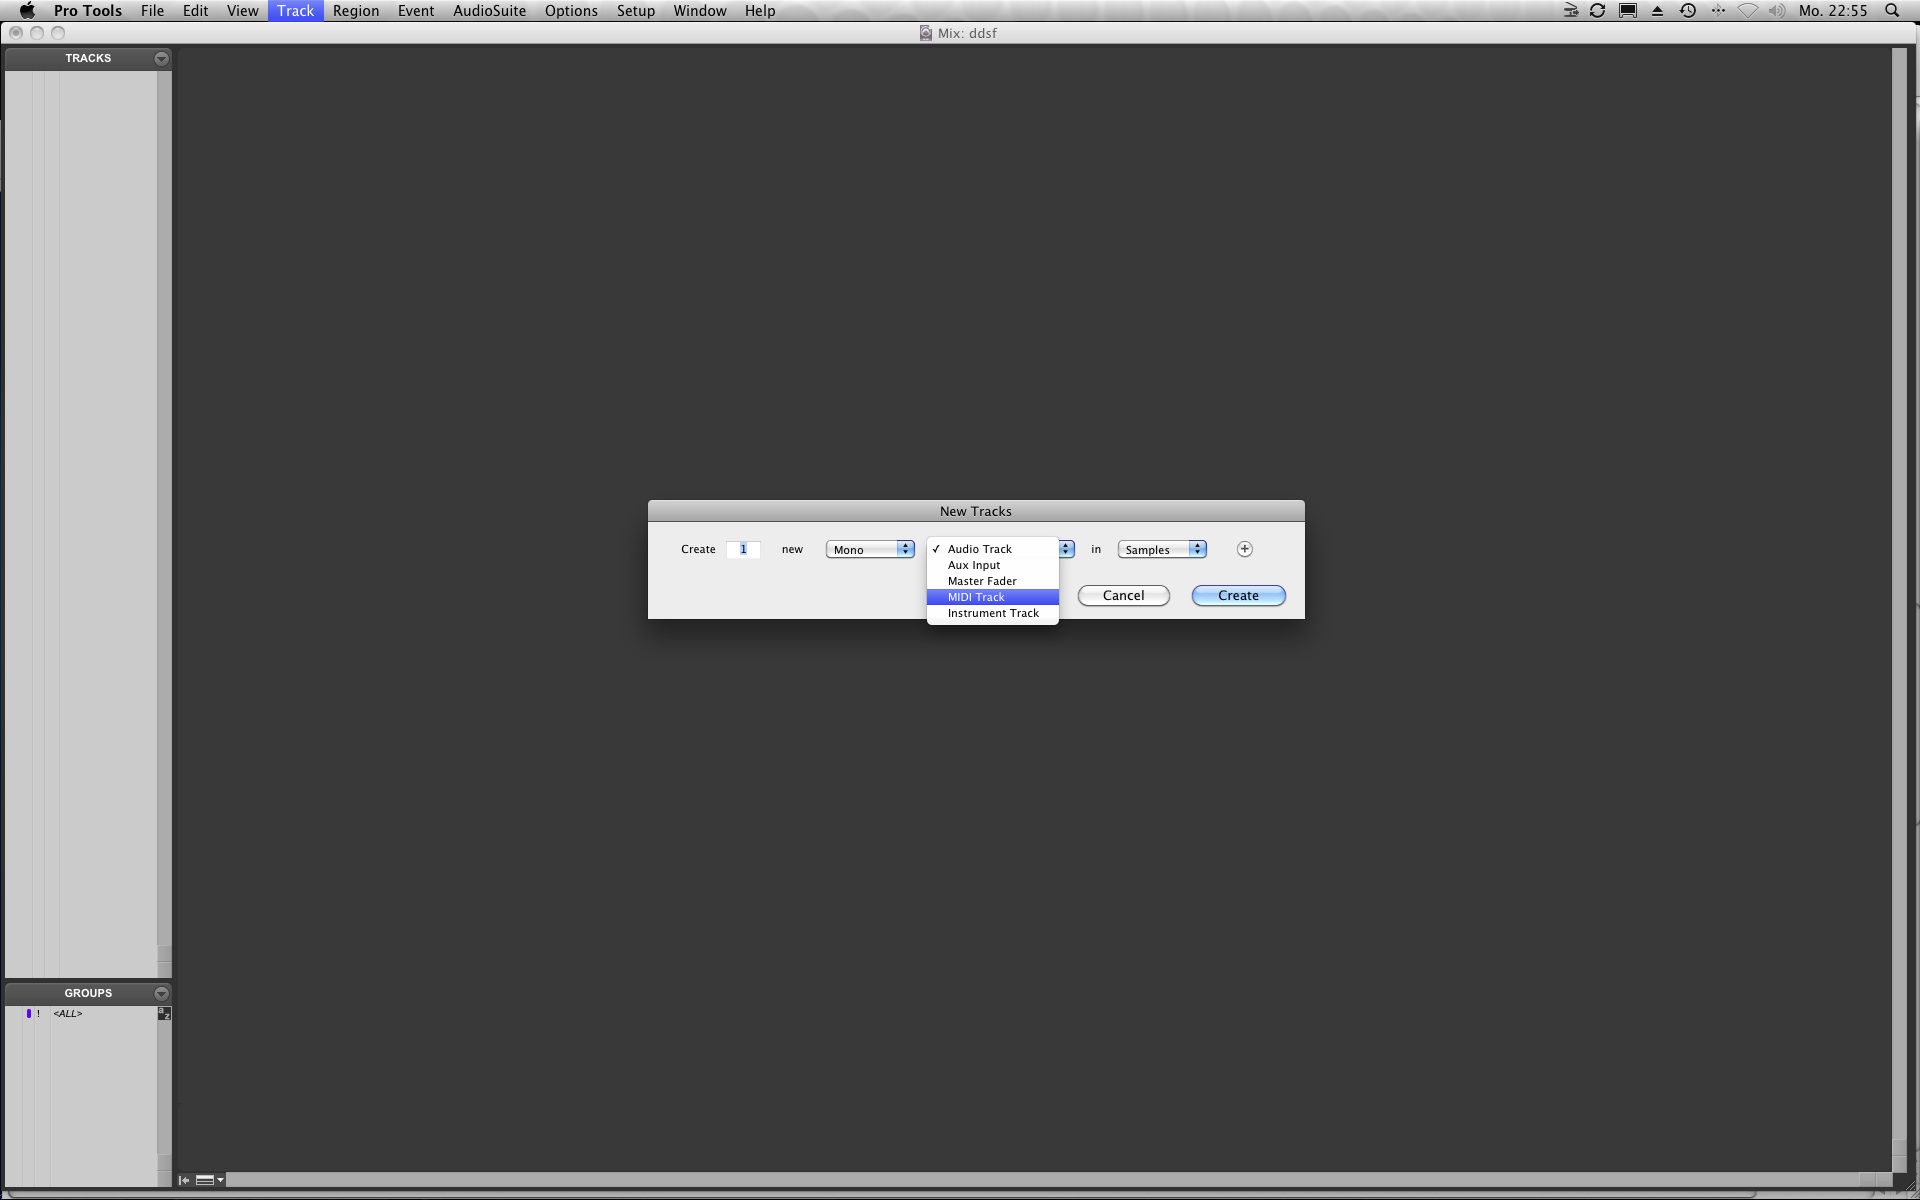The height and width of the screenshot is (1200, 1920).
Task: Choose Aux Input in the track type list
Action: click(x=992, y=565)
